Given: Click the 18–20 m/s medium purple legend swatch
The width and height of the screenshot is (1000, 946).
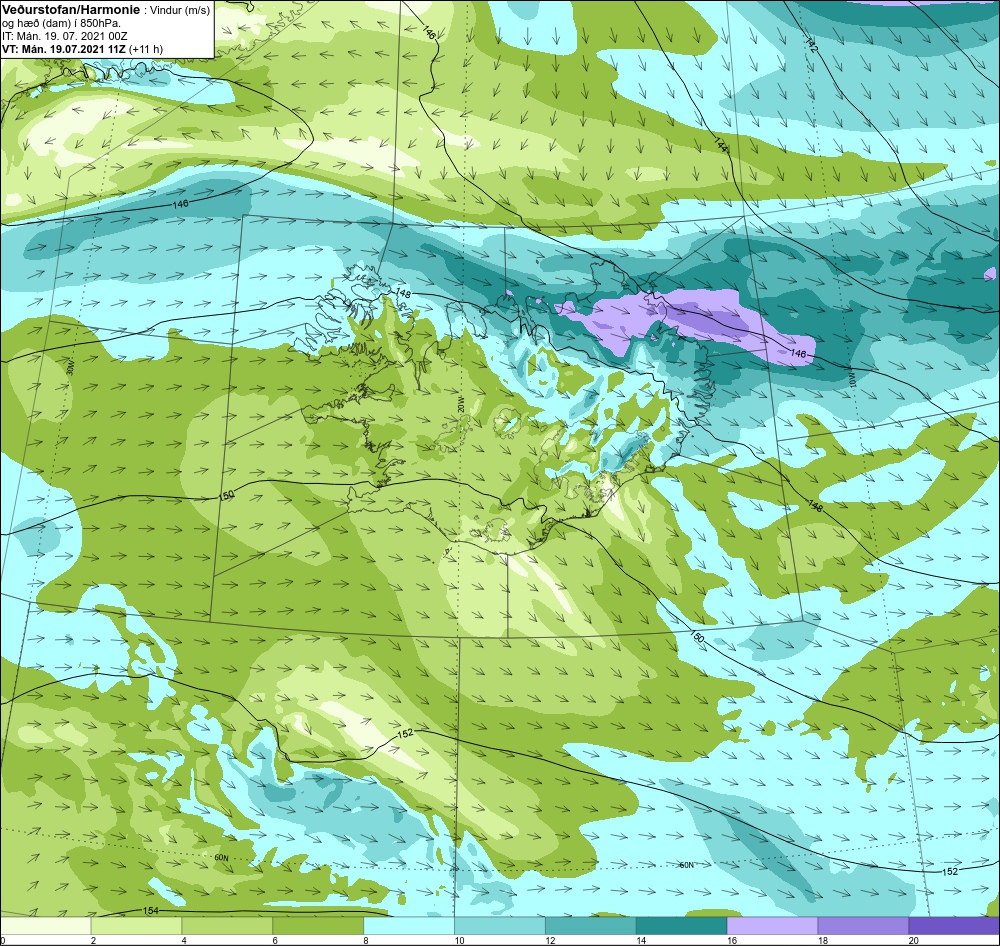Looking at the screenshot, I should [863, 925].
